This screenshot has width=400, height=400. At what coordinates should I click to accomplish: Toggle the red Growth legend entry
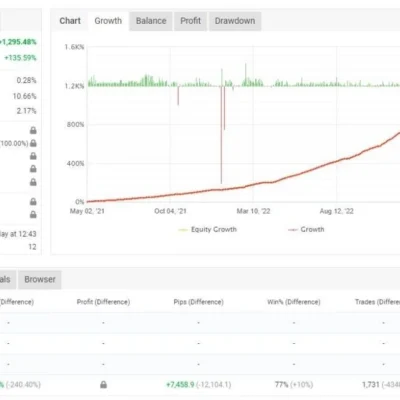[x=306, y=229]
